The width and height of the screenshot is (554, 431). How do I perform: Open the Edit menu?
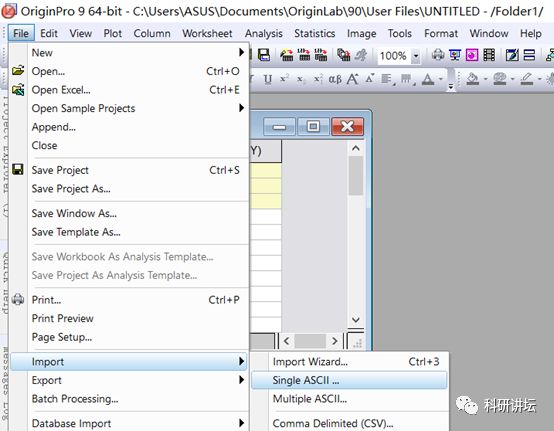tap(48, 33)
